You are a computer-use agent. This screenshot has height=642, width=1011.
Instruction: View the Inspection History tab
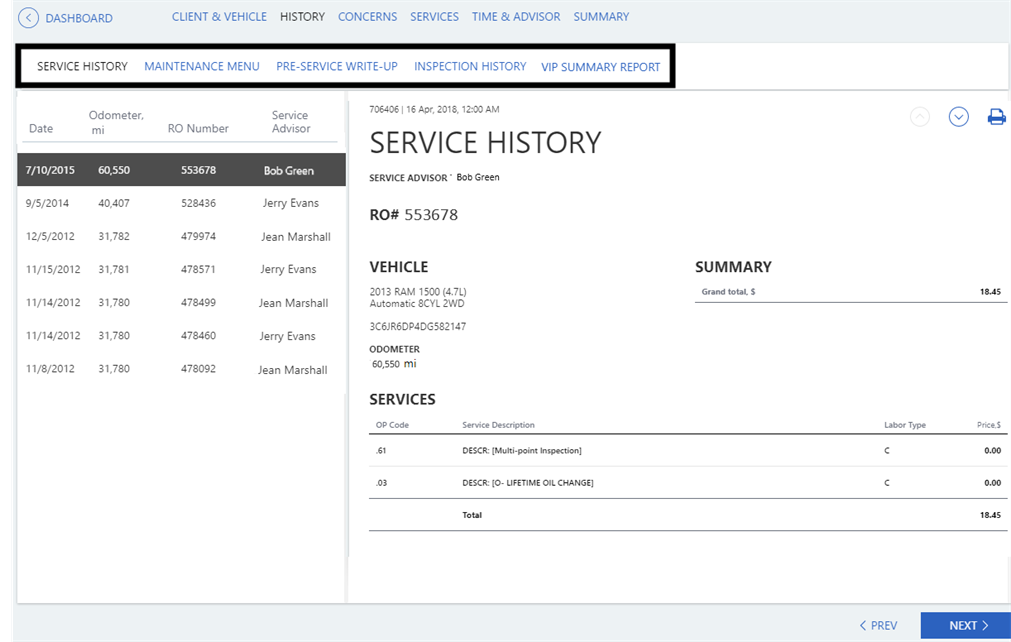[x=470, y=67]
